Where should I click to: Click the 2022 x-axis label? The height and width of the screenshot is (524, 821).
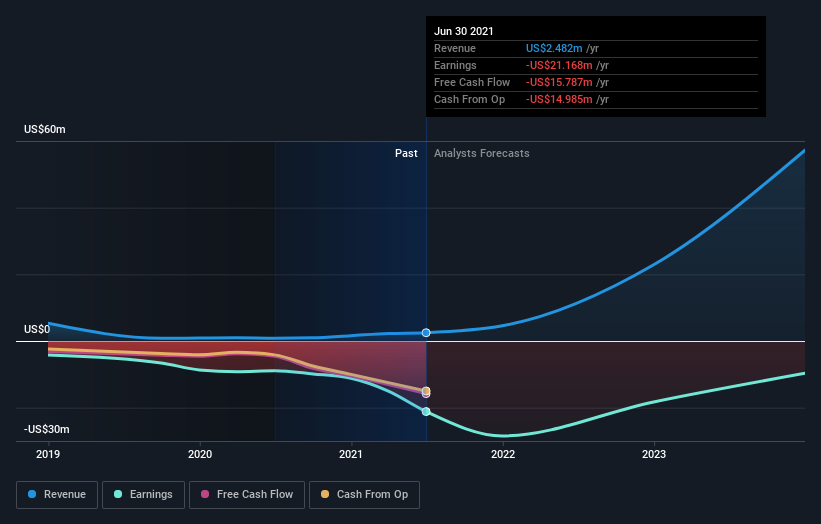pyautogui.click(x=503, y=454)
